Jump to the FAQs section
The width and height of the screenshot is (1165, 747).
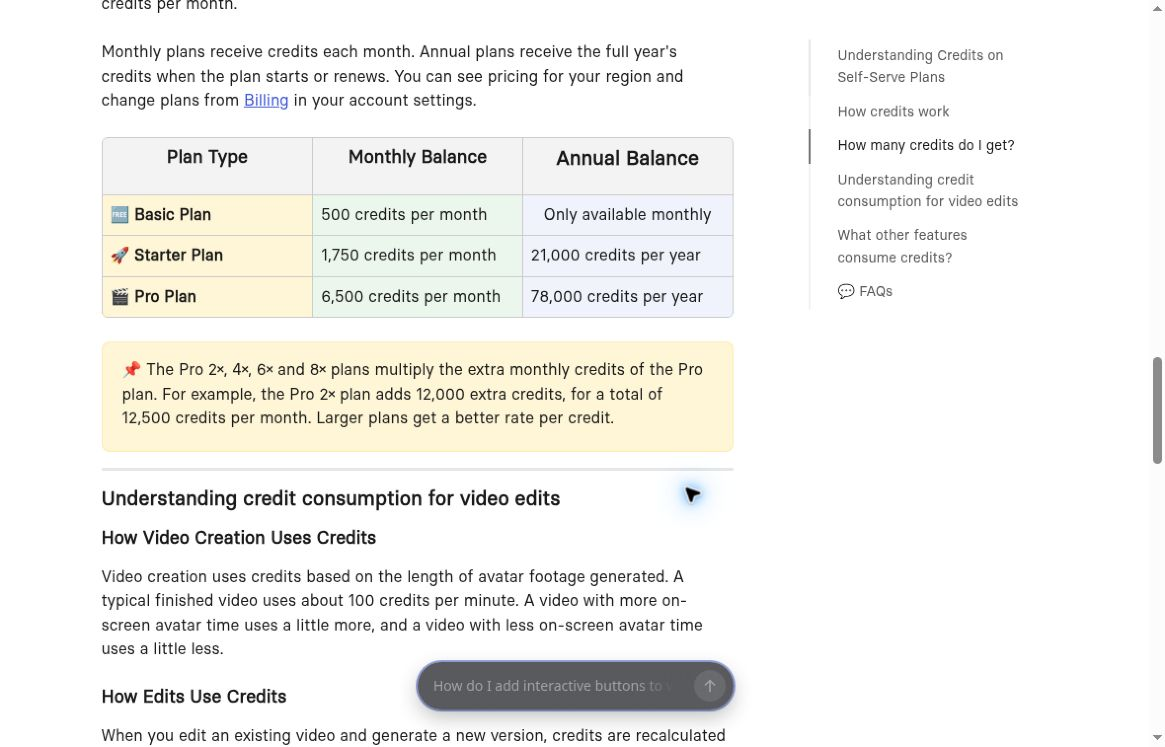pyautogui.click(x=865, y=291)
